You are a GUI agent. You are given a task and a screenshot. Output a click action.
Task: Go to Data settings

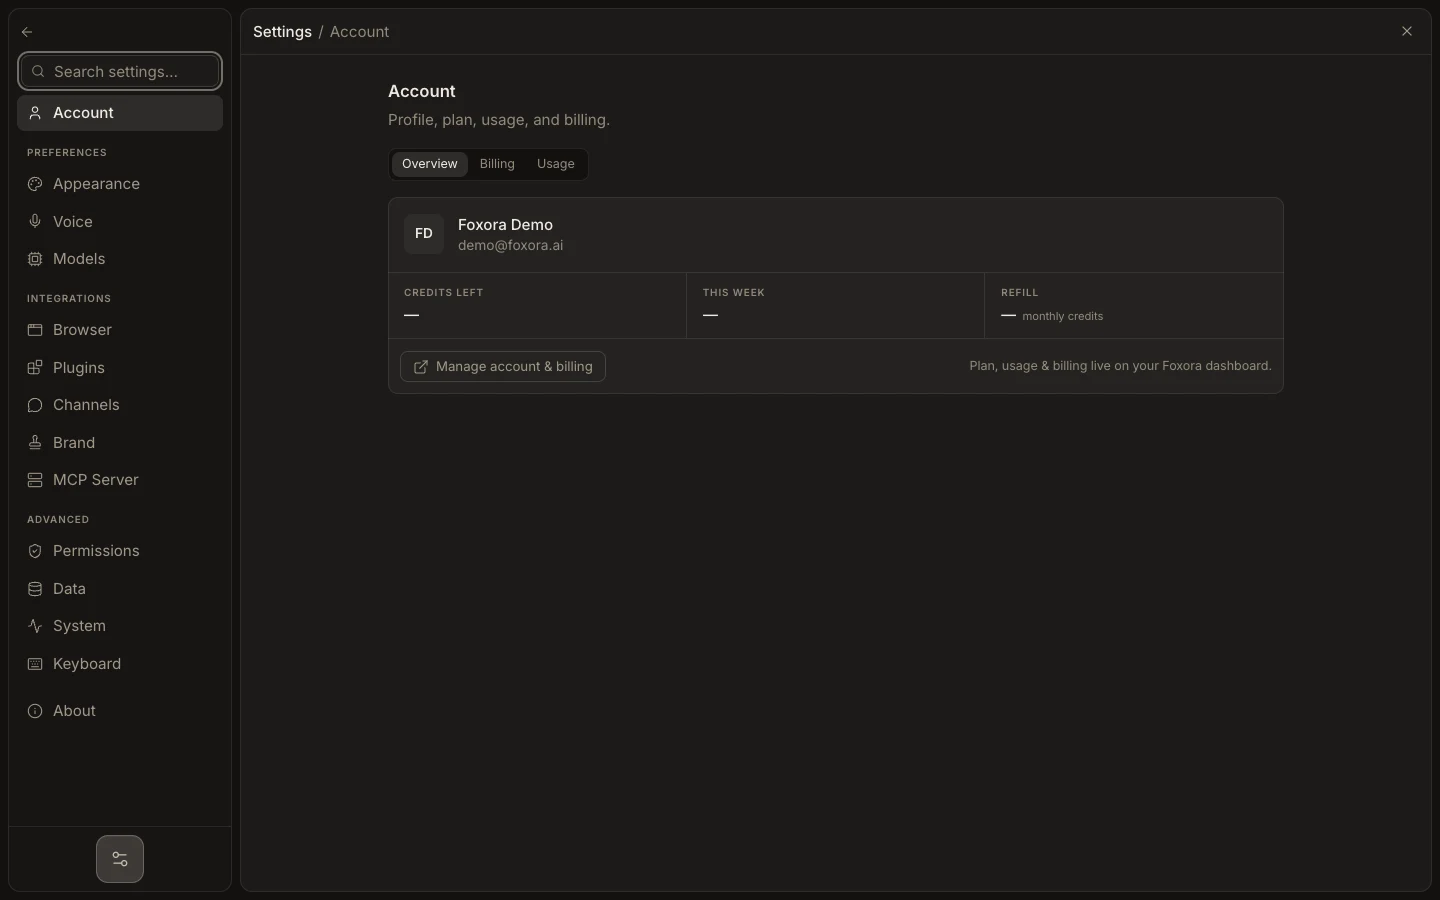pos(120,589)
